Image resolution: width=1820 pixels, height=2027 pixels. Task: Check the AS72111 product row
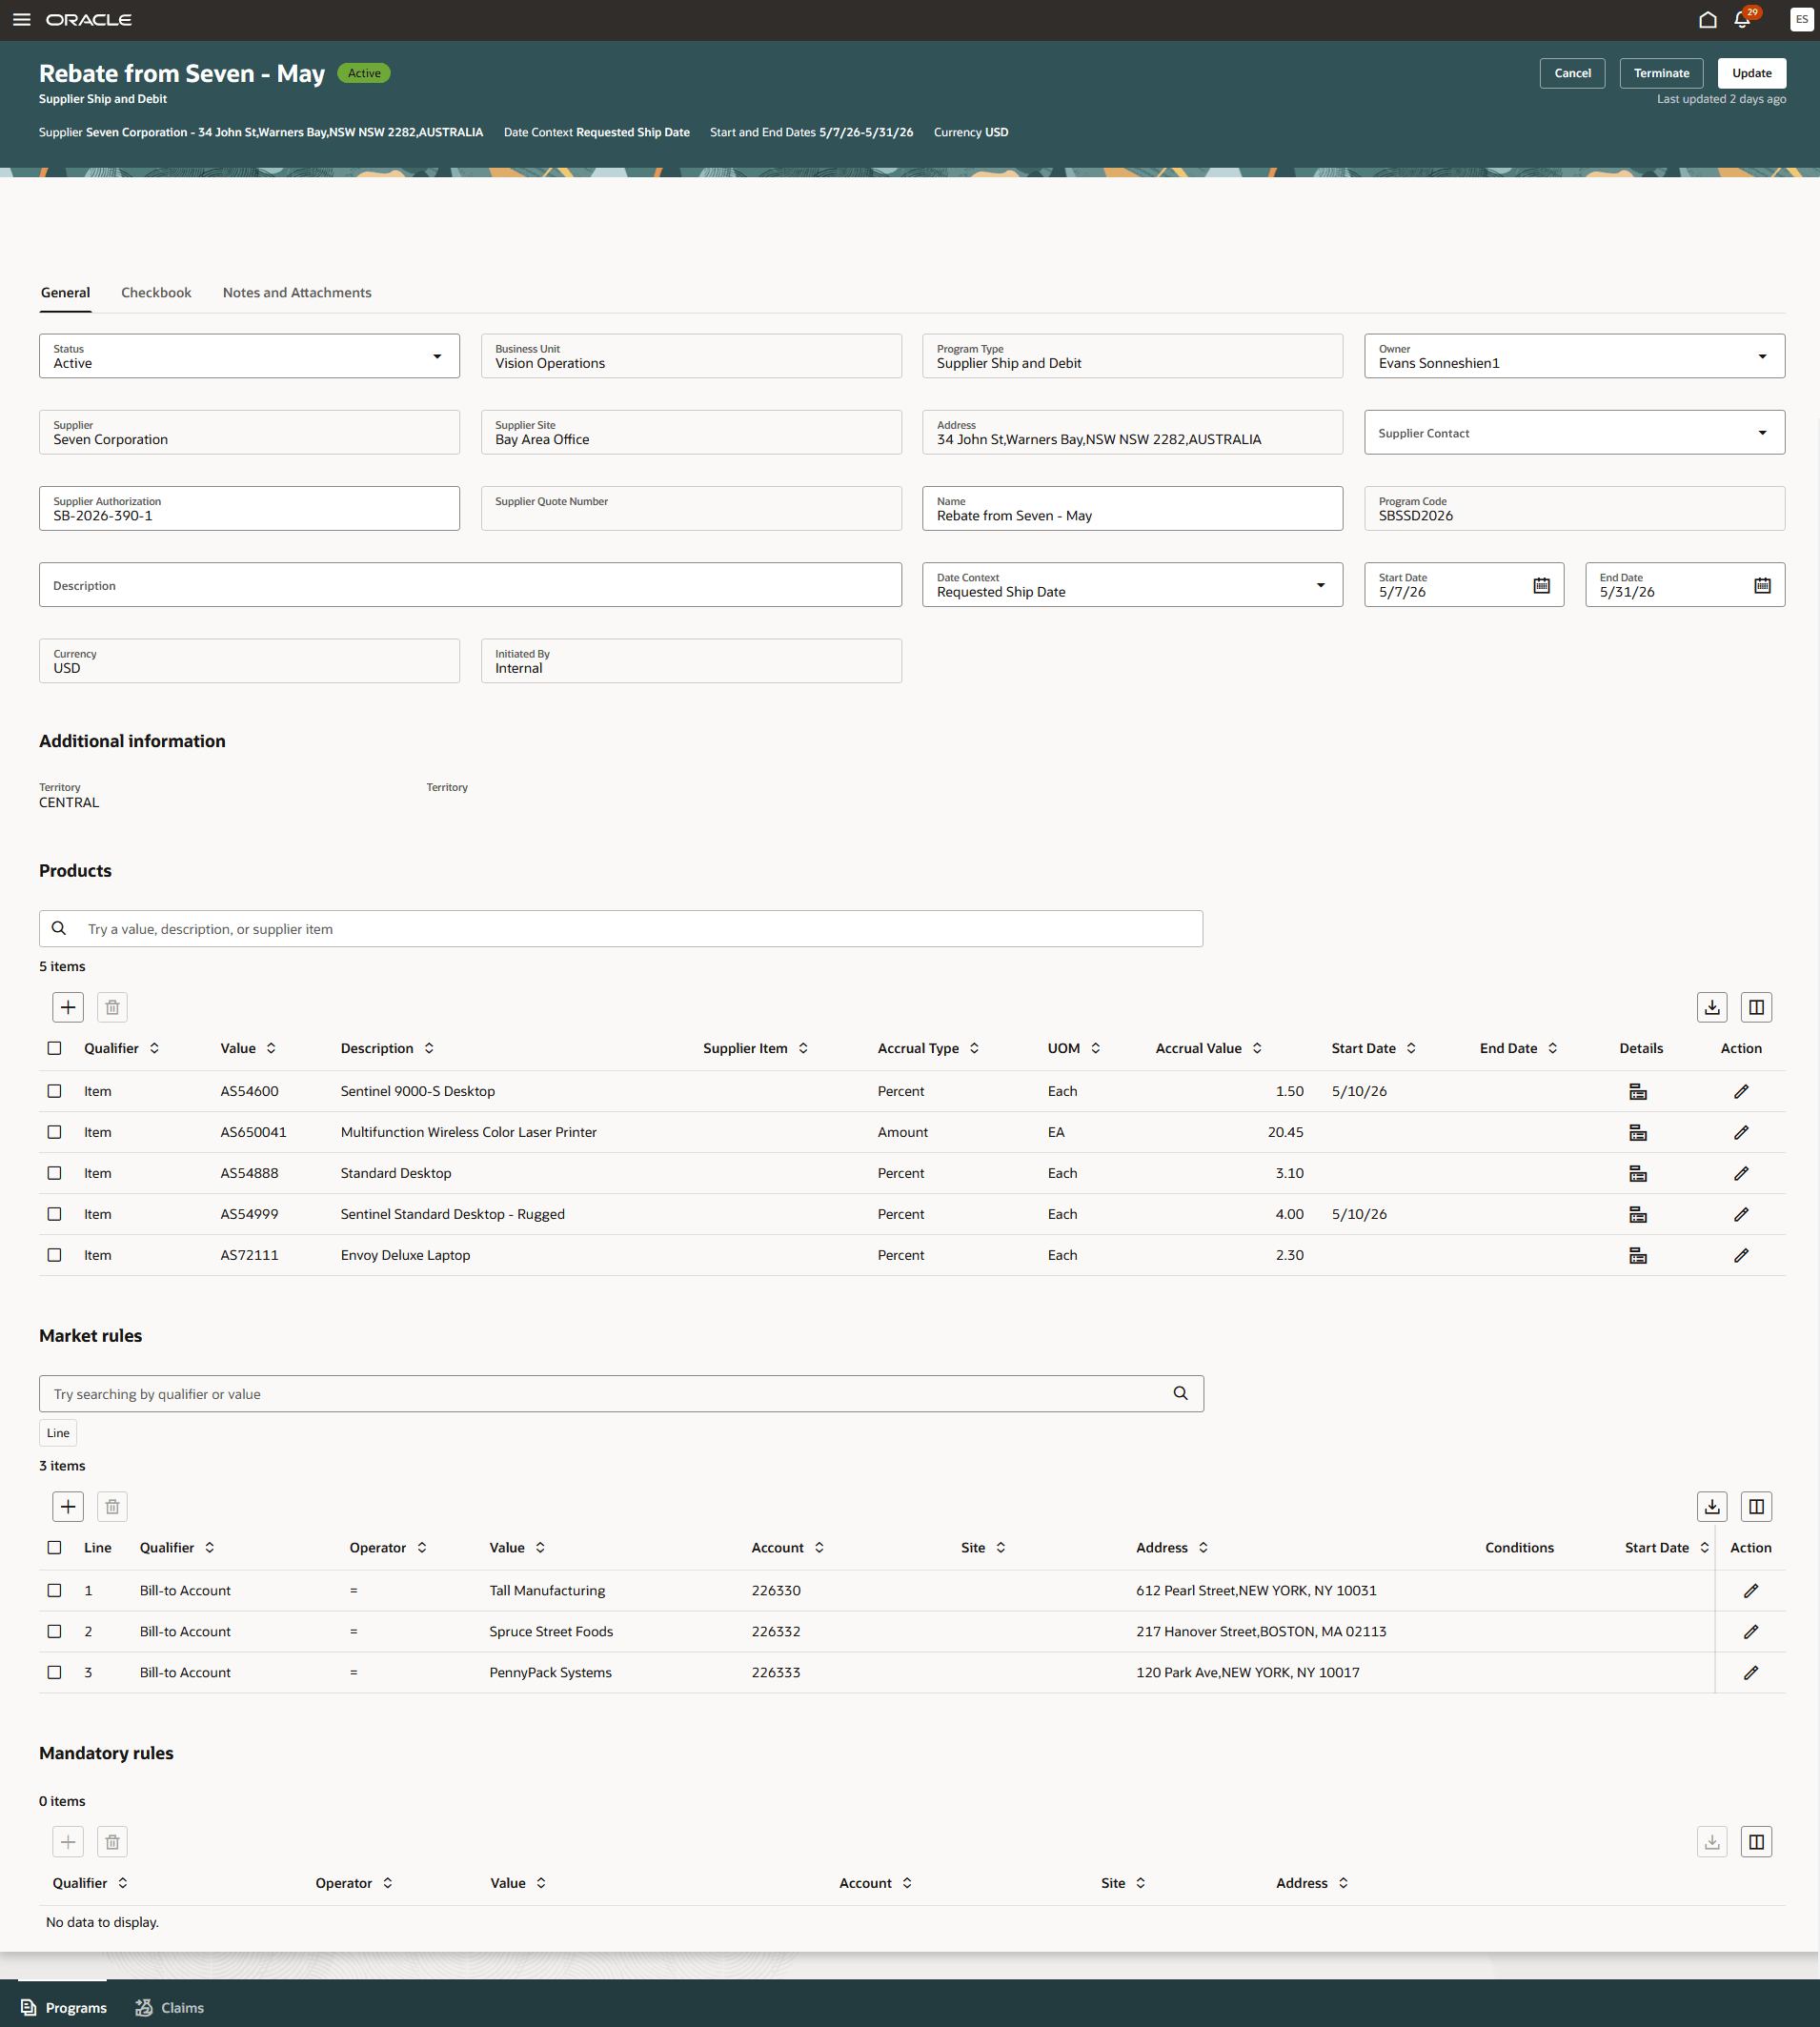(x=54, y=1255)
